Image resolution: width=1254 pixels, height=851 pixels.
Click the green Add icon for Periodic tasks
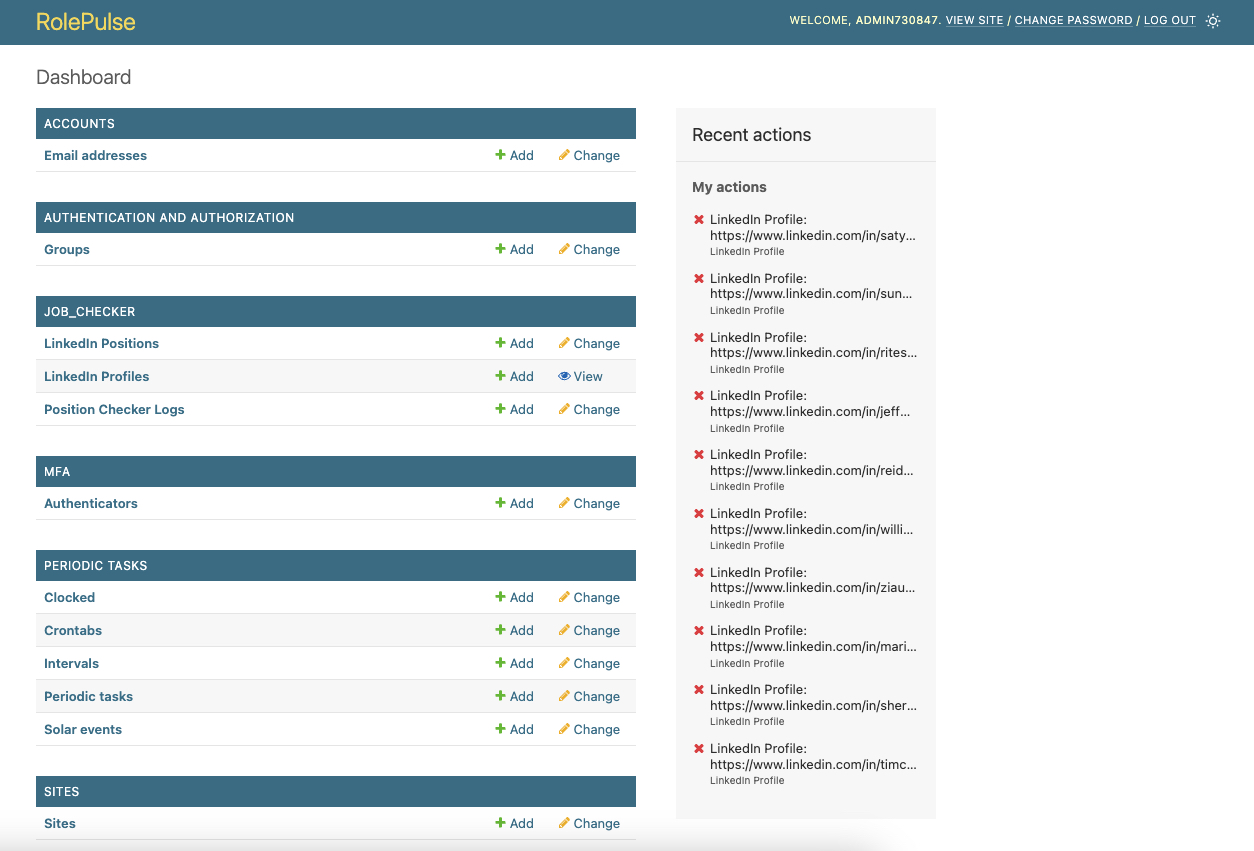pyautogui.click(x=500, y=696)
